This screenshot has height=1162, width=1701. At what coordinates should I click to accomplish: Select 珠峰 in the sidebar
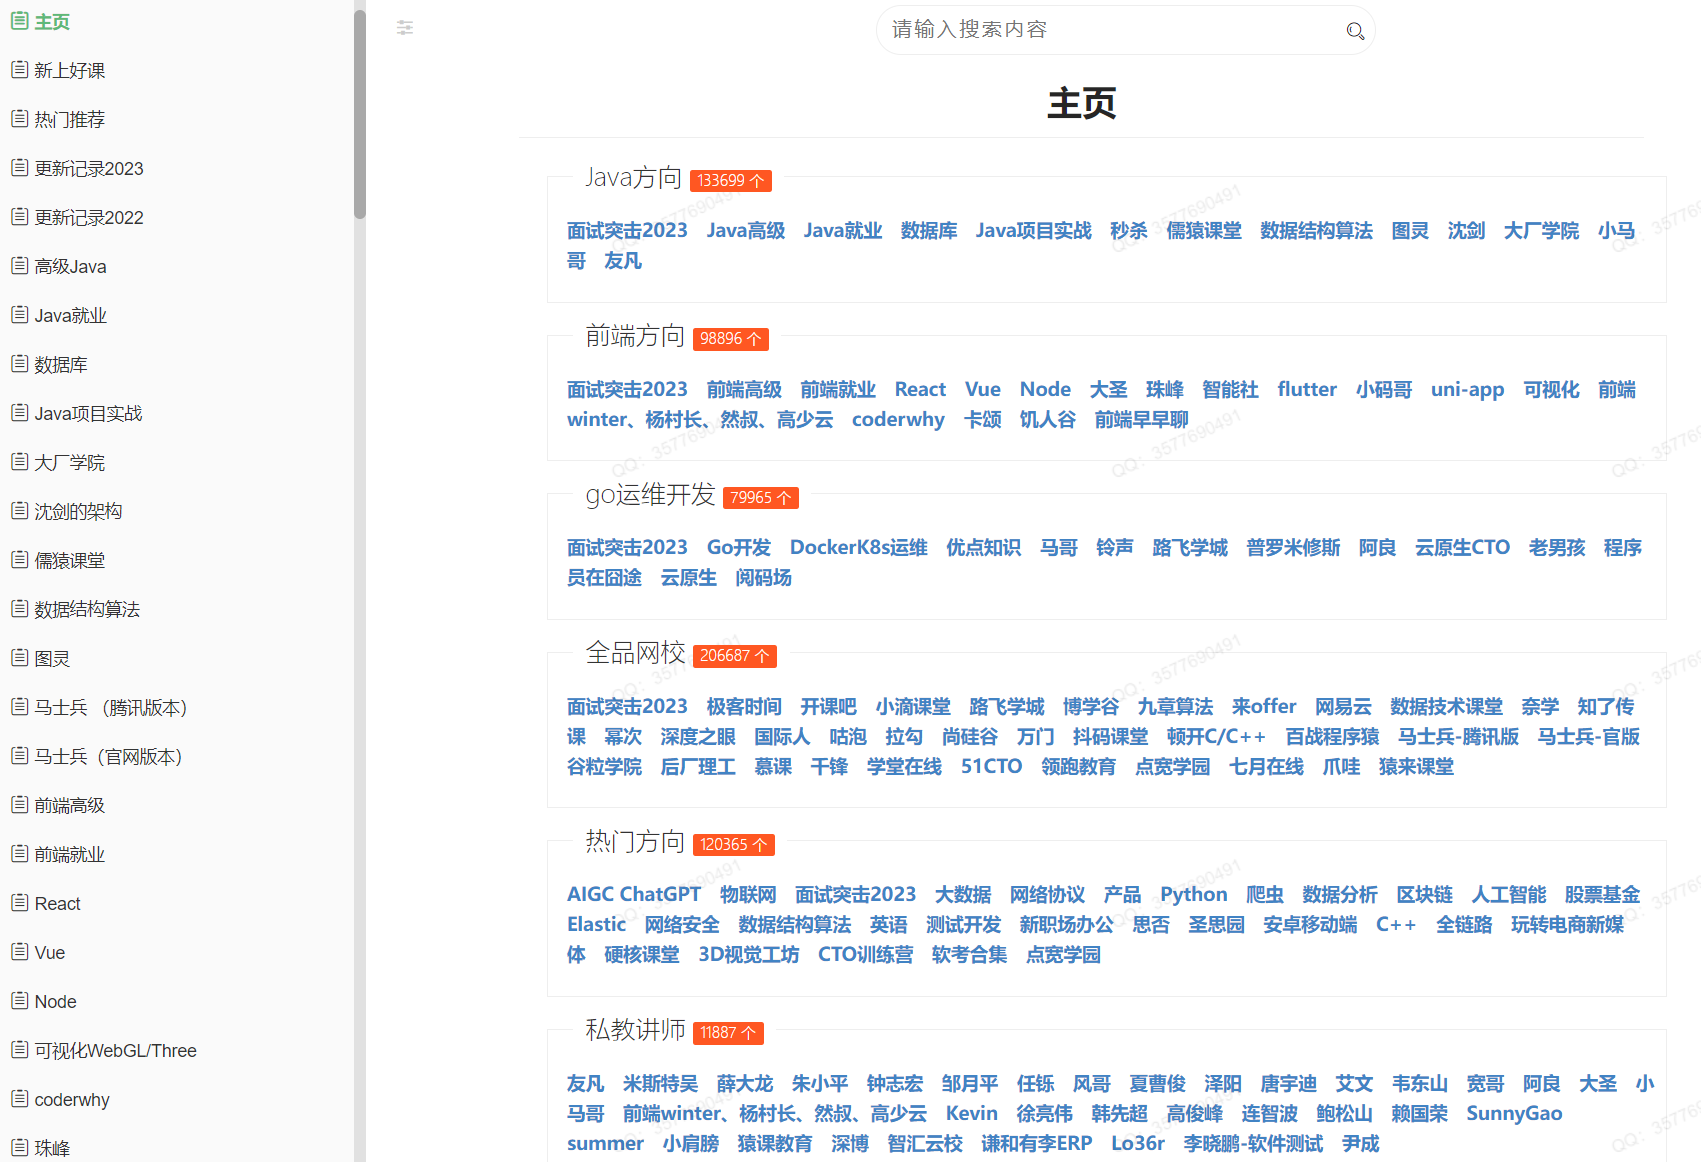point(52,1149)
